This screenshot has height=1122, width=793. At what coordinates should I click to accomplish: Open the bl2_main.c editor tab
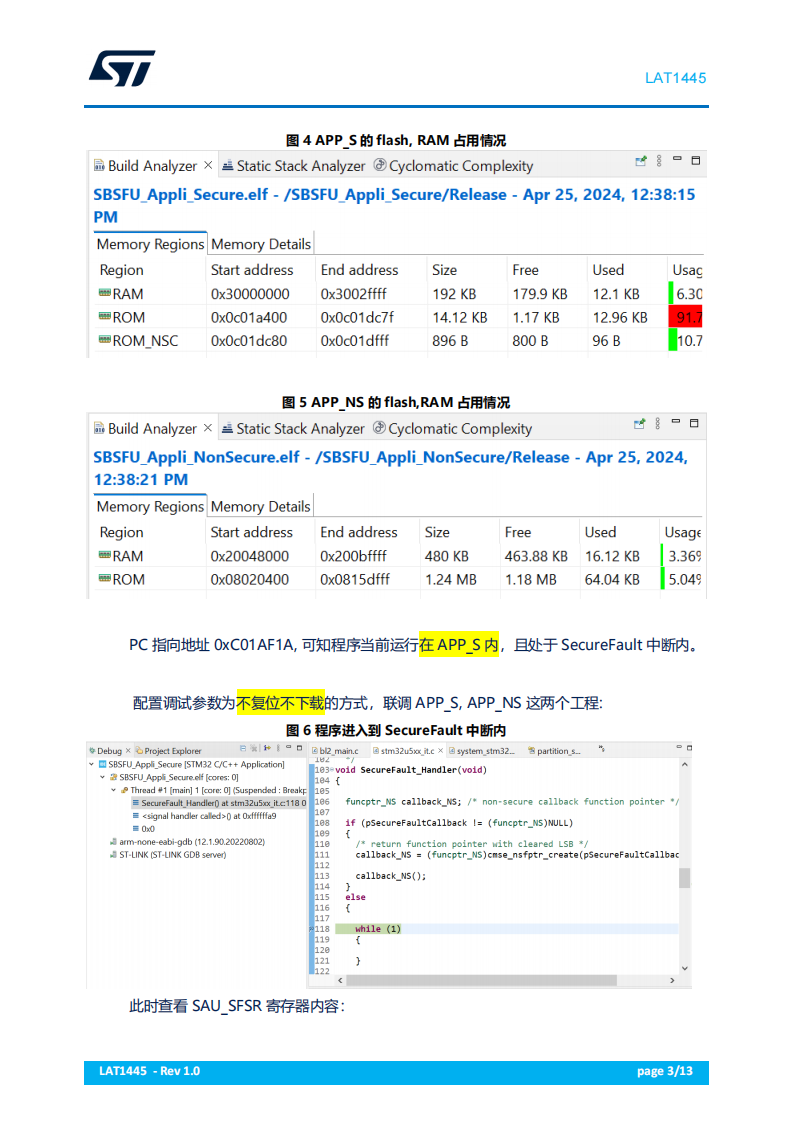(x=337, y=750)
